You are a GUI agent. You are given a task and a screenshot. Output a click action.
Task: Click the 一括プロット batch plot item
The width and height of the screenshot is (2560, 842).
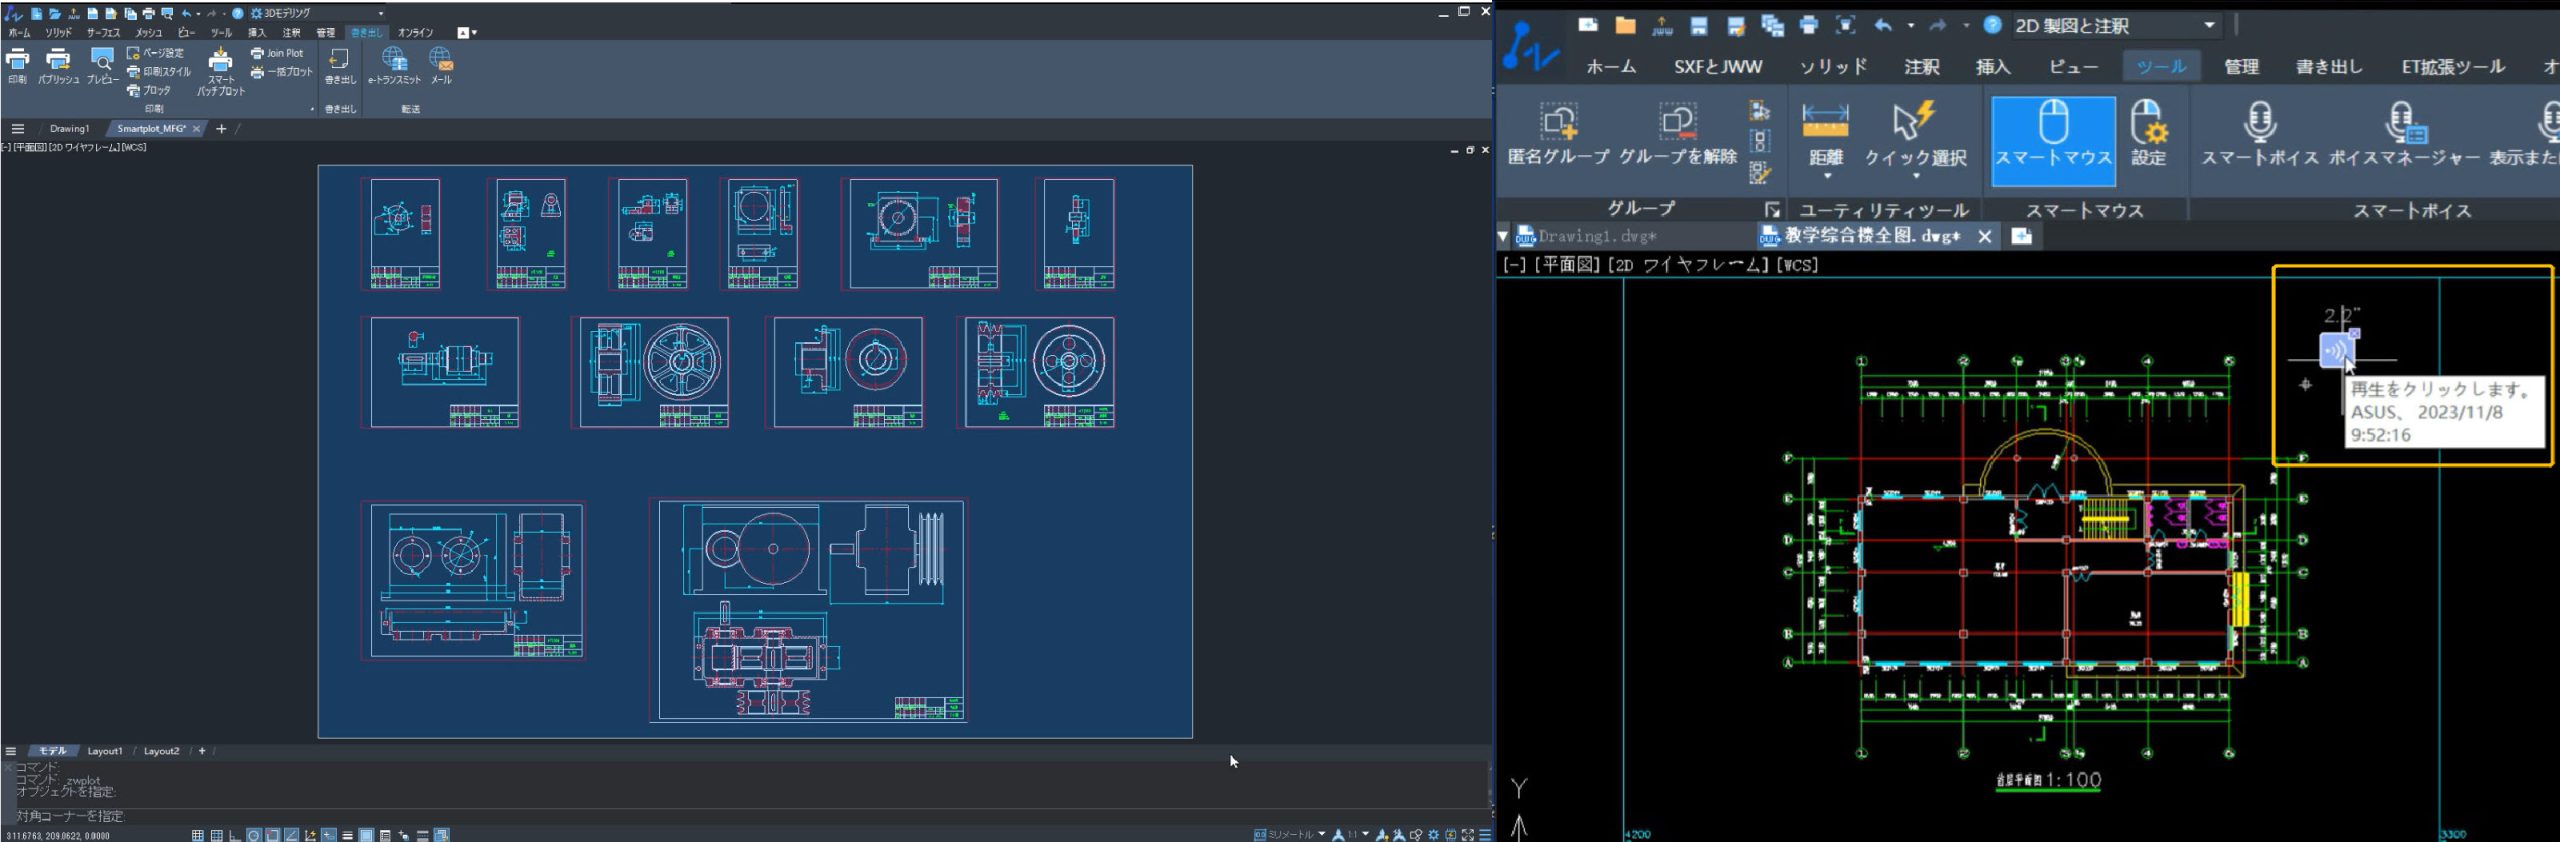pos(282,72)
